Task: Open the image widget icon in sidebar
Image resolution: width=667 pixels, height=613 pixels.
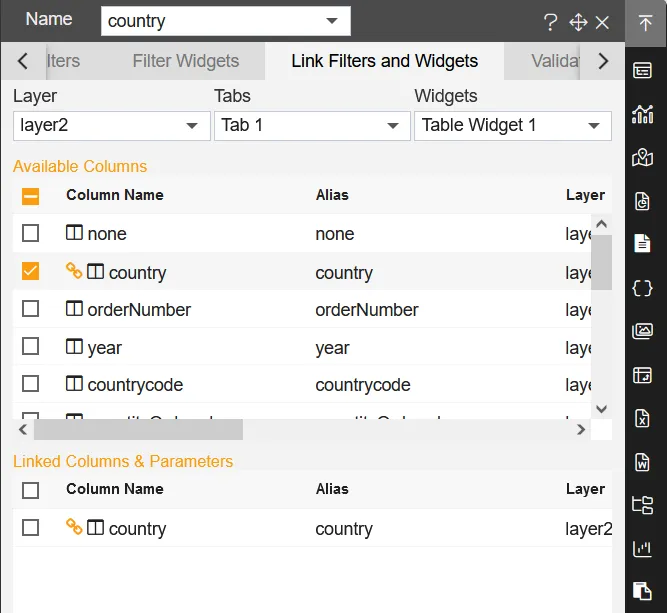Action: coord(642,331)
